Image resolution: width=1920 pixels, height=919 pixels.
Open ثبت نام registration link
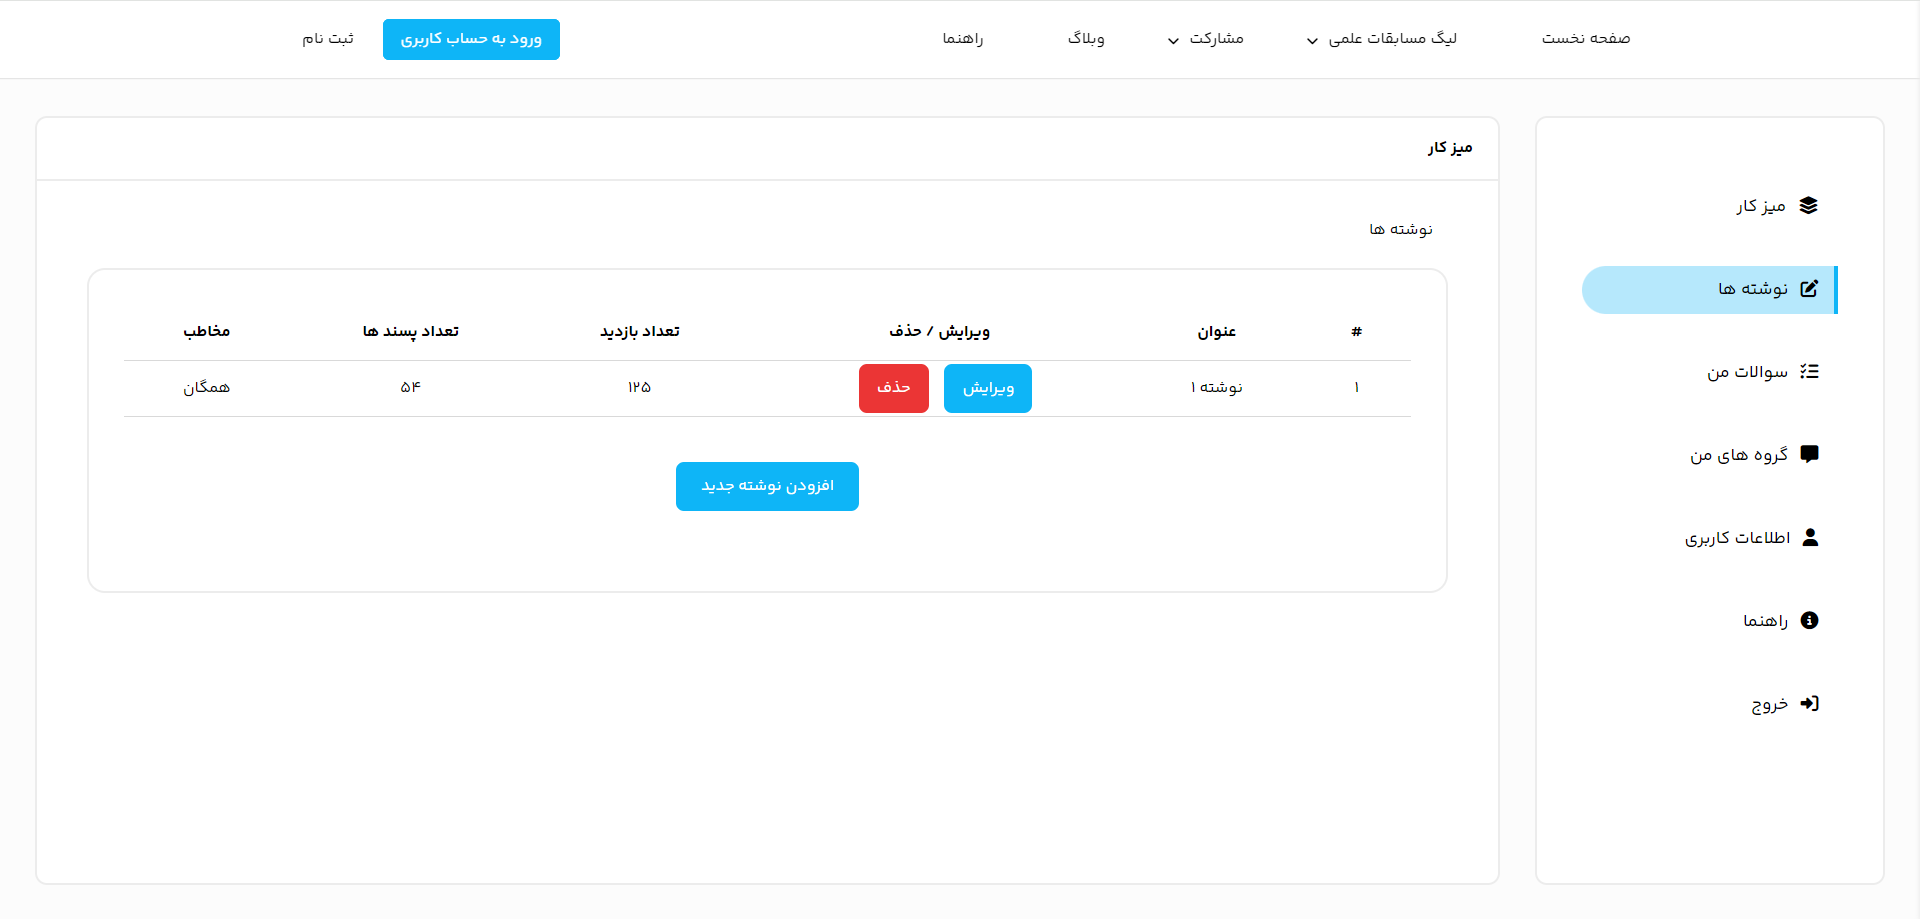[x=328, y=39]
